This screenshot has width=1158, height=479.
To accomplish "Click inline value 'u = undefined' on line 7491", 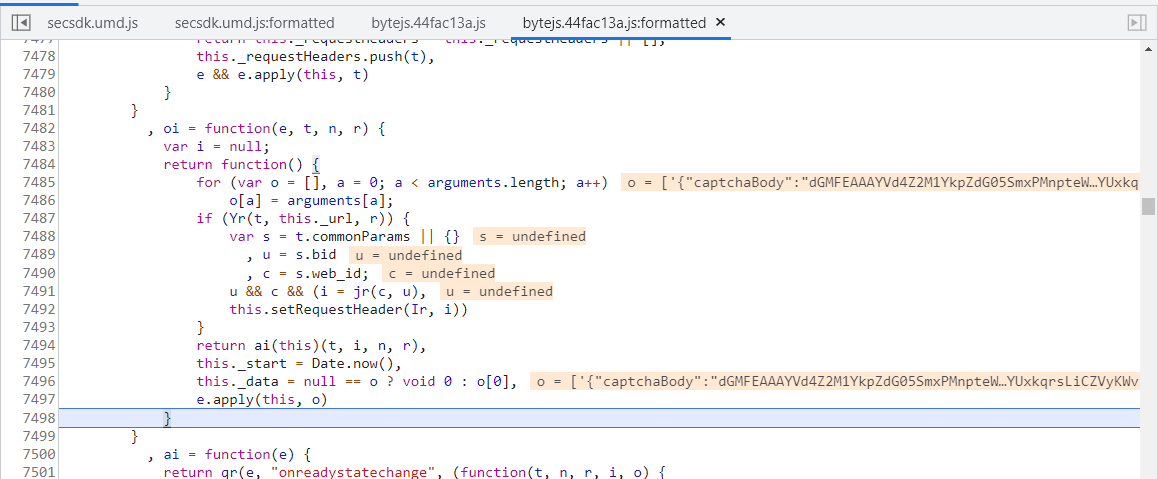I will click(x=496, y=291).
